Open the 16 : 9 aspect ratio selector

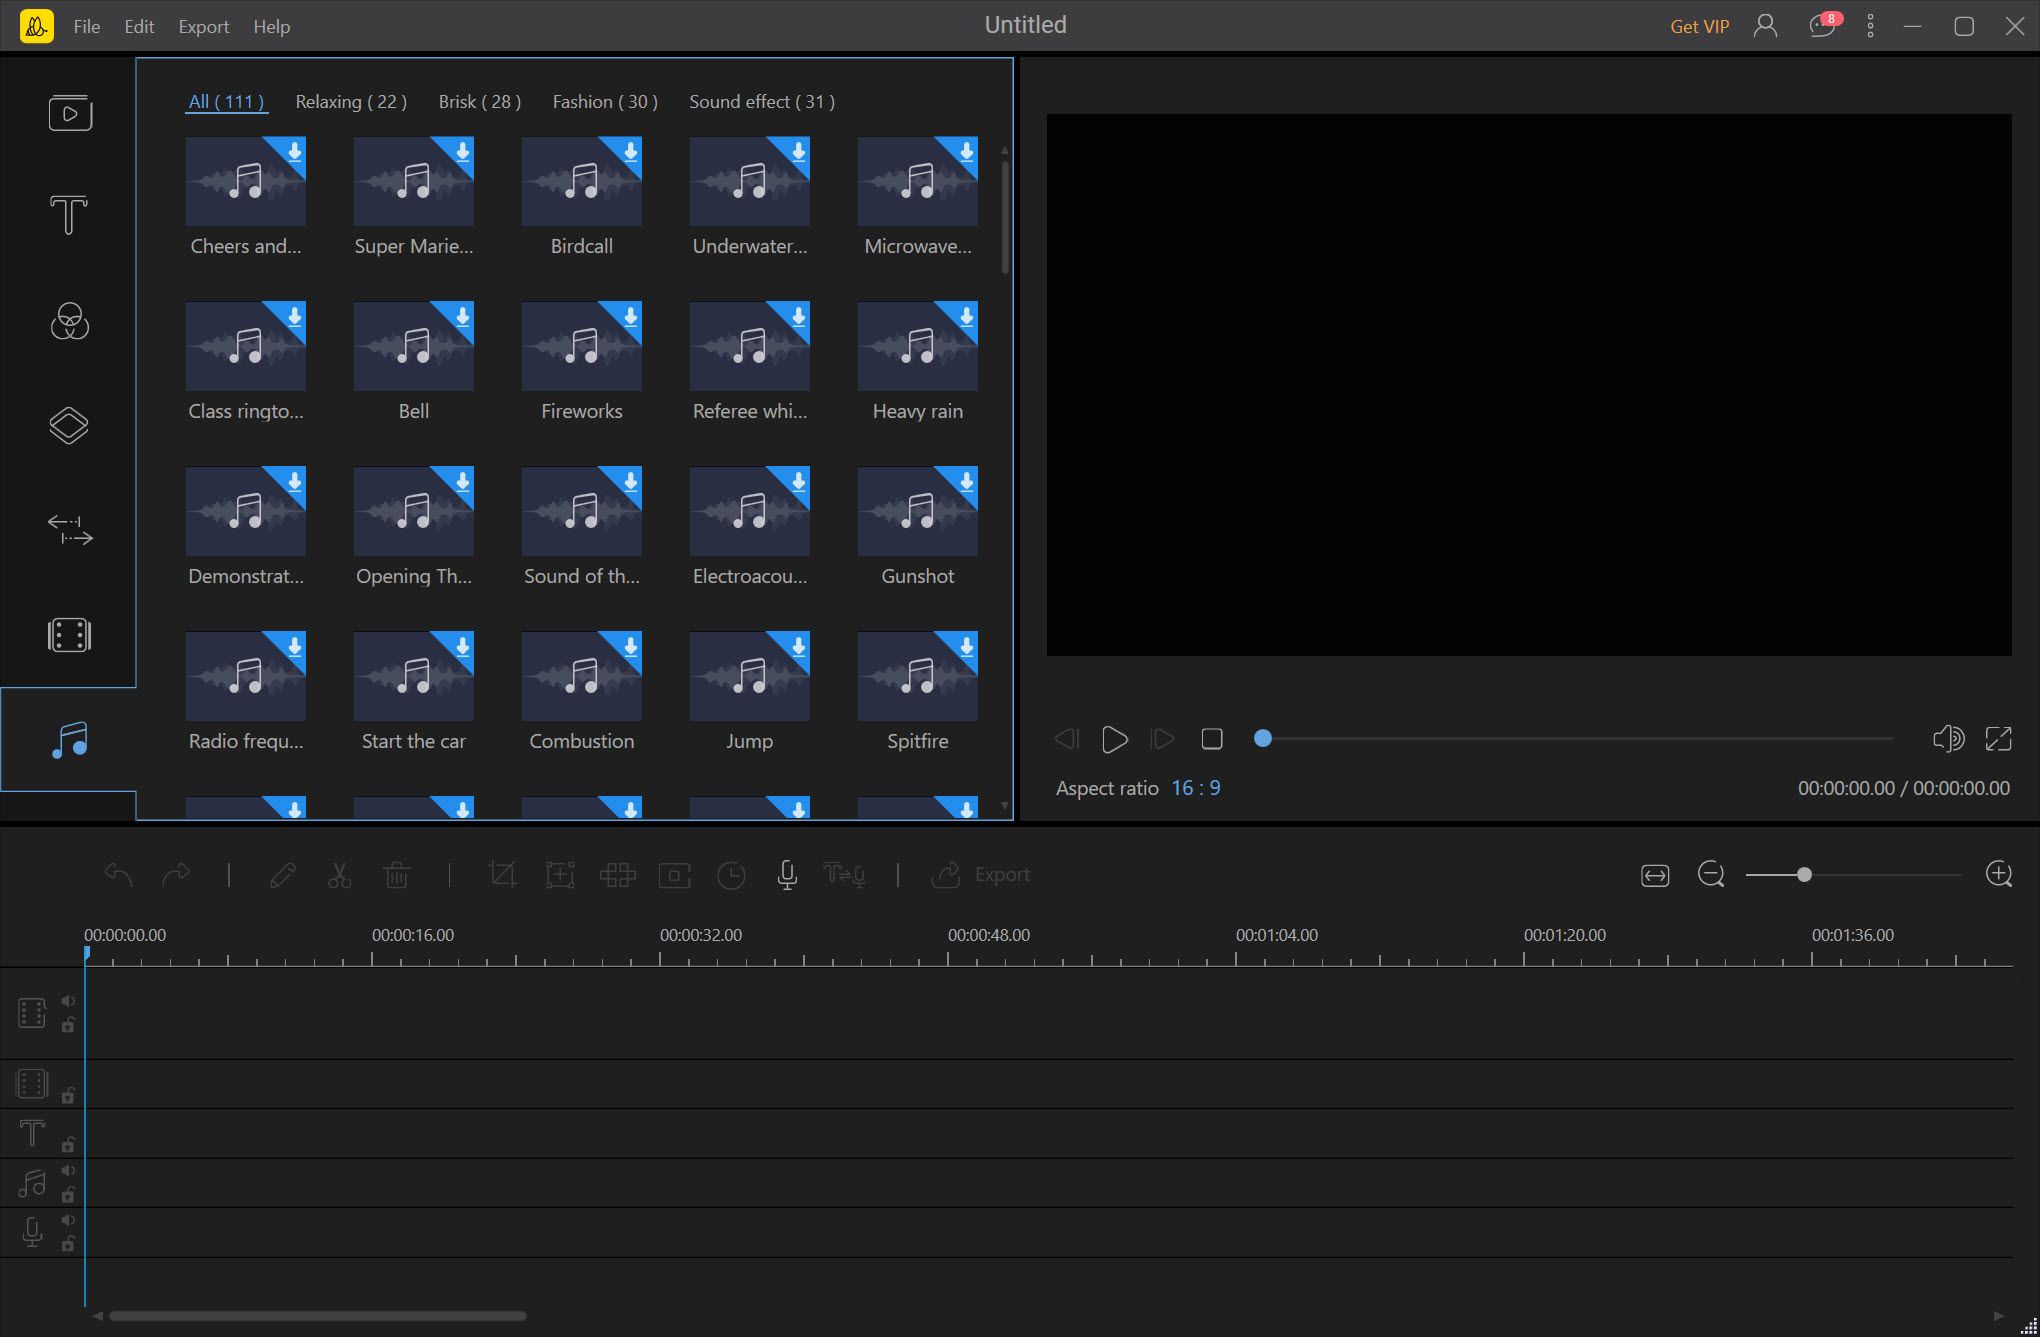tap(1195, 788)
